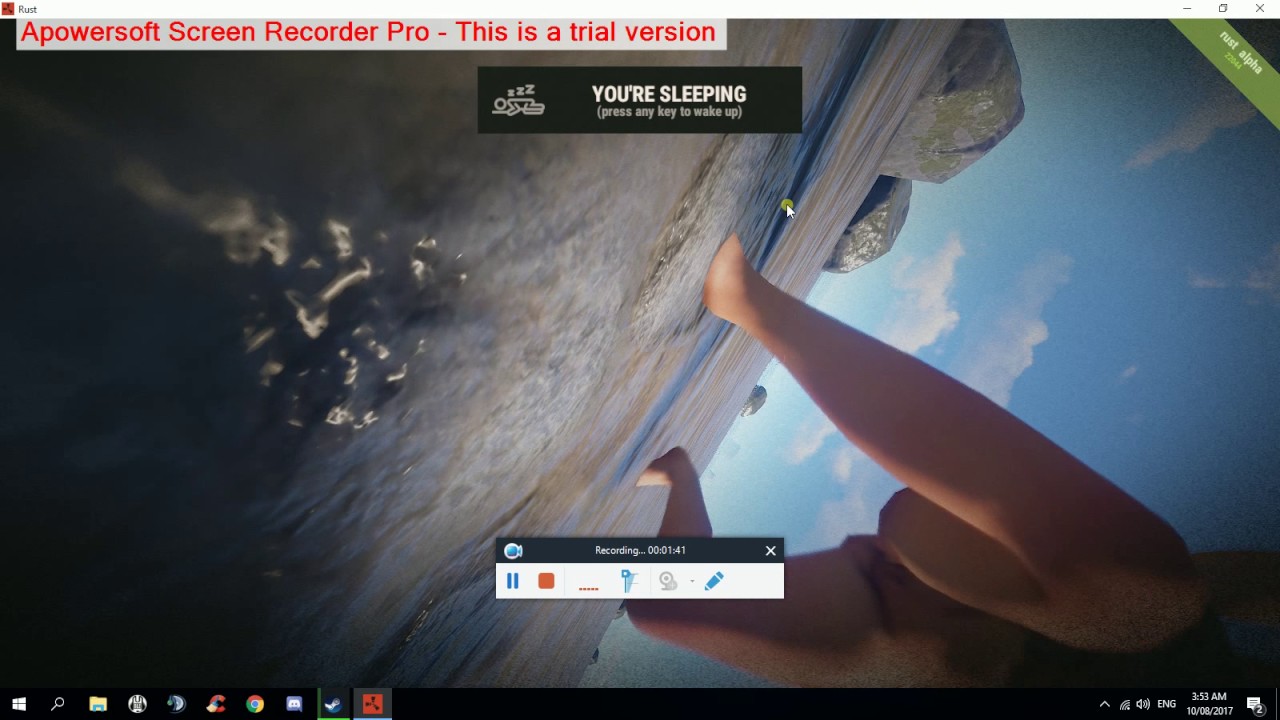This screenshot has width=1280, height=720.
Task: Click the Rust game taskbar icon
Action: (372, 704)
